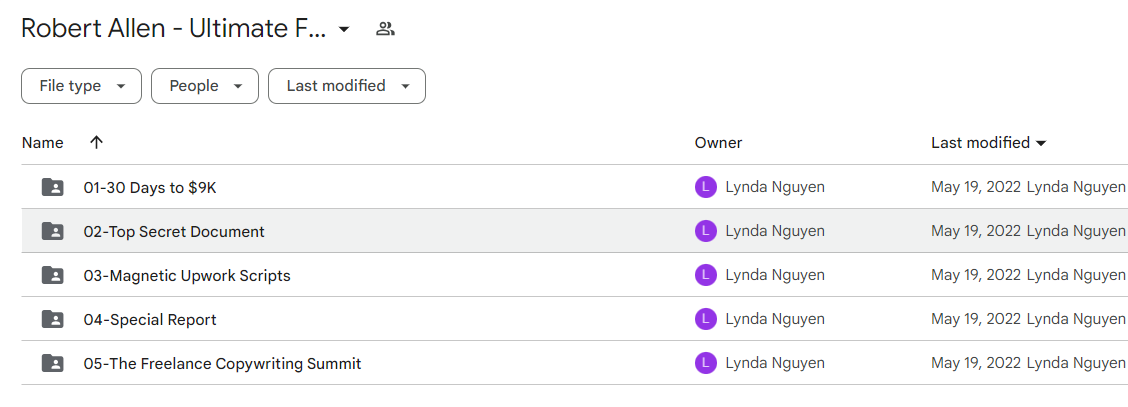The width and height of the screenshot is (1128, 407).
Task: Click the shared people icon beside folder title
Action: point(386,29)
